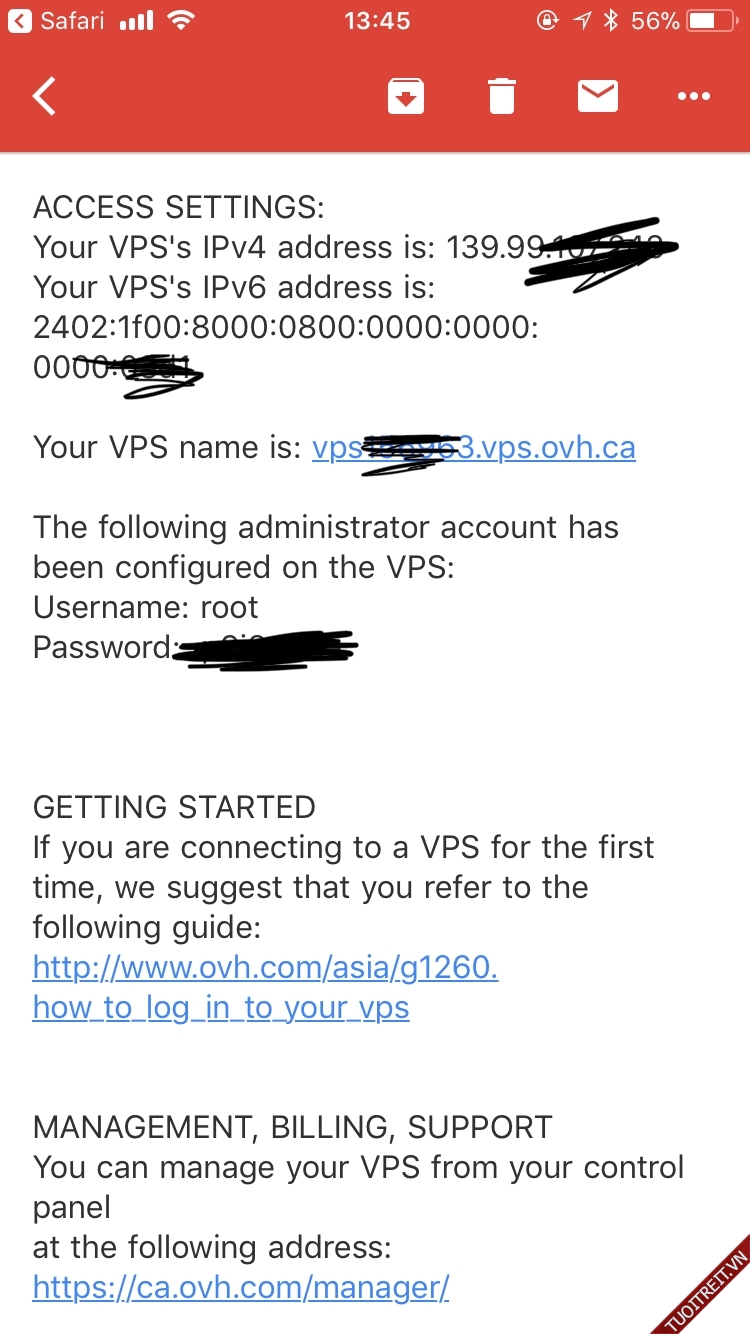Mark email as unread via envelope icon

point(597,97)
